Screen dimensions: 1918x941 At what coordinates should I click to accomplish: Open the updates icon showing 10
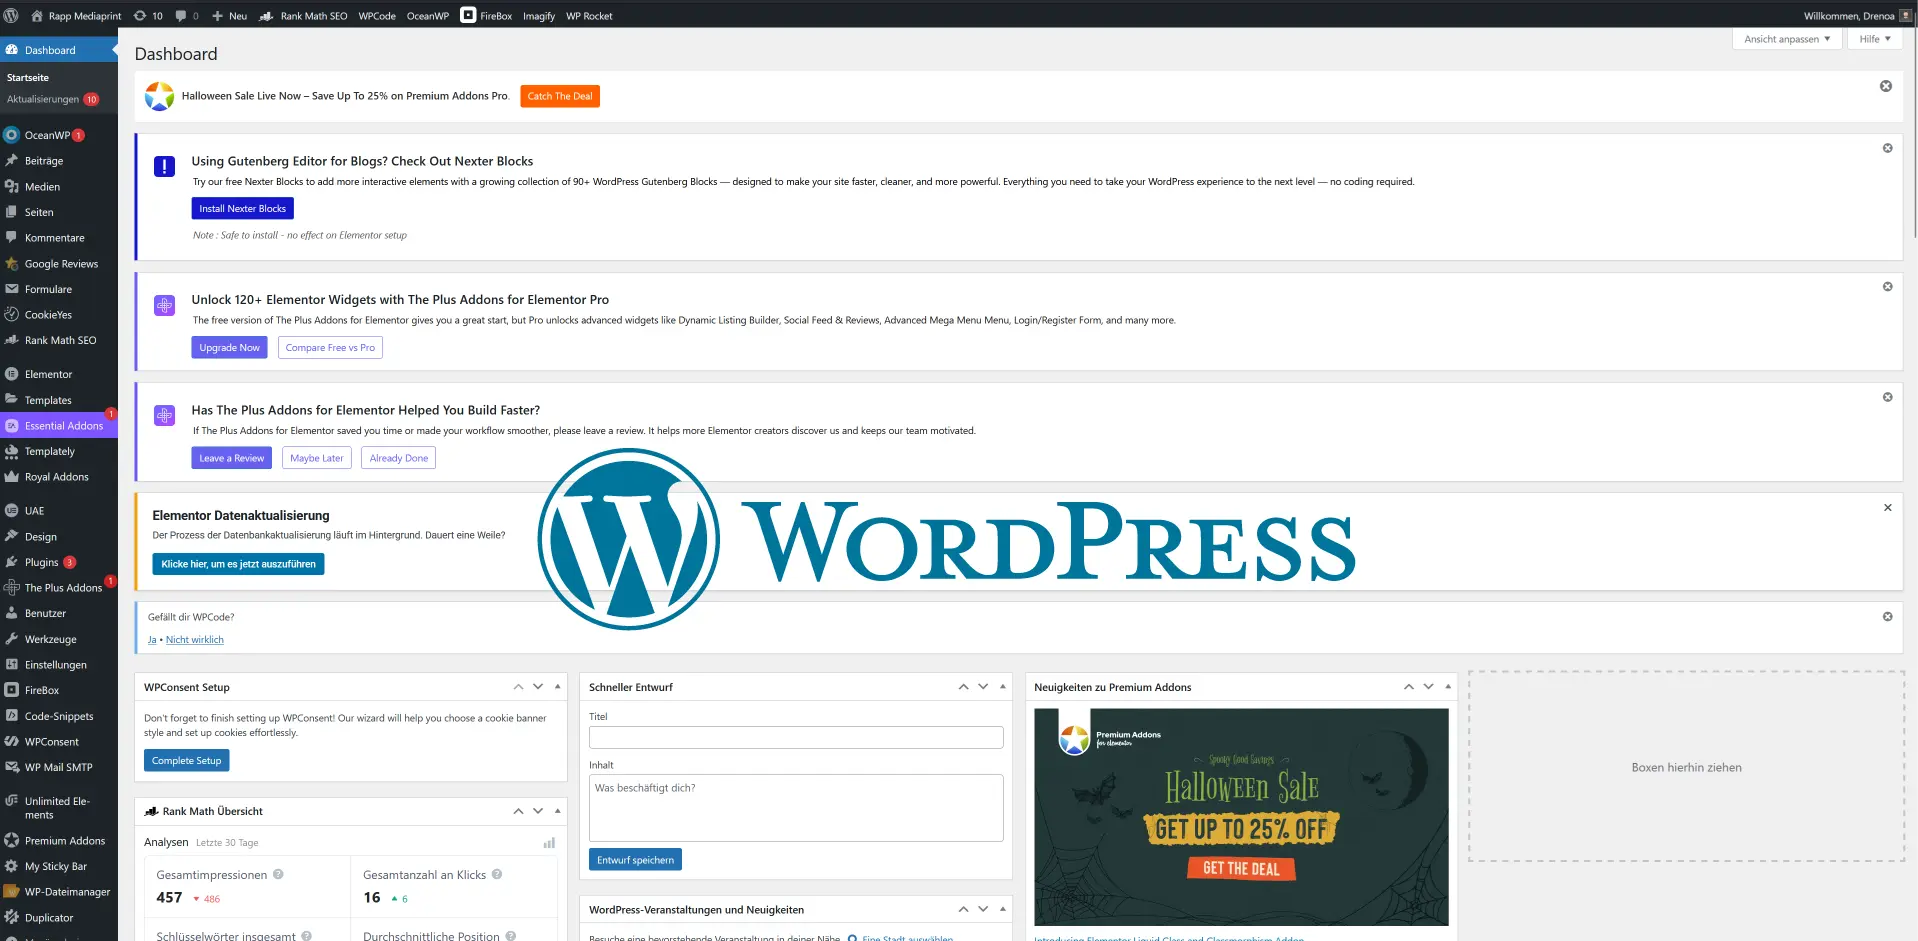(x=148, y=15)
